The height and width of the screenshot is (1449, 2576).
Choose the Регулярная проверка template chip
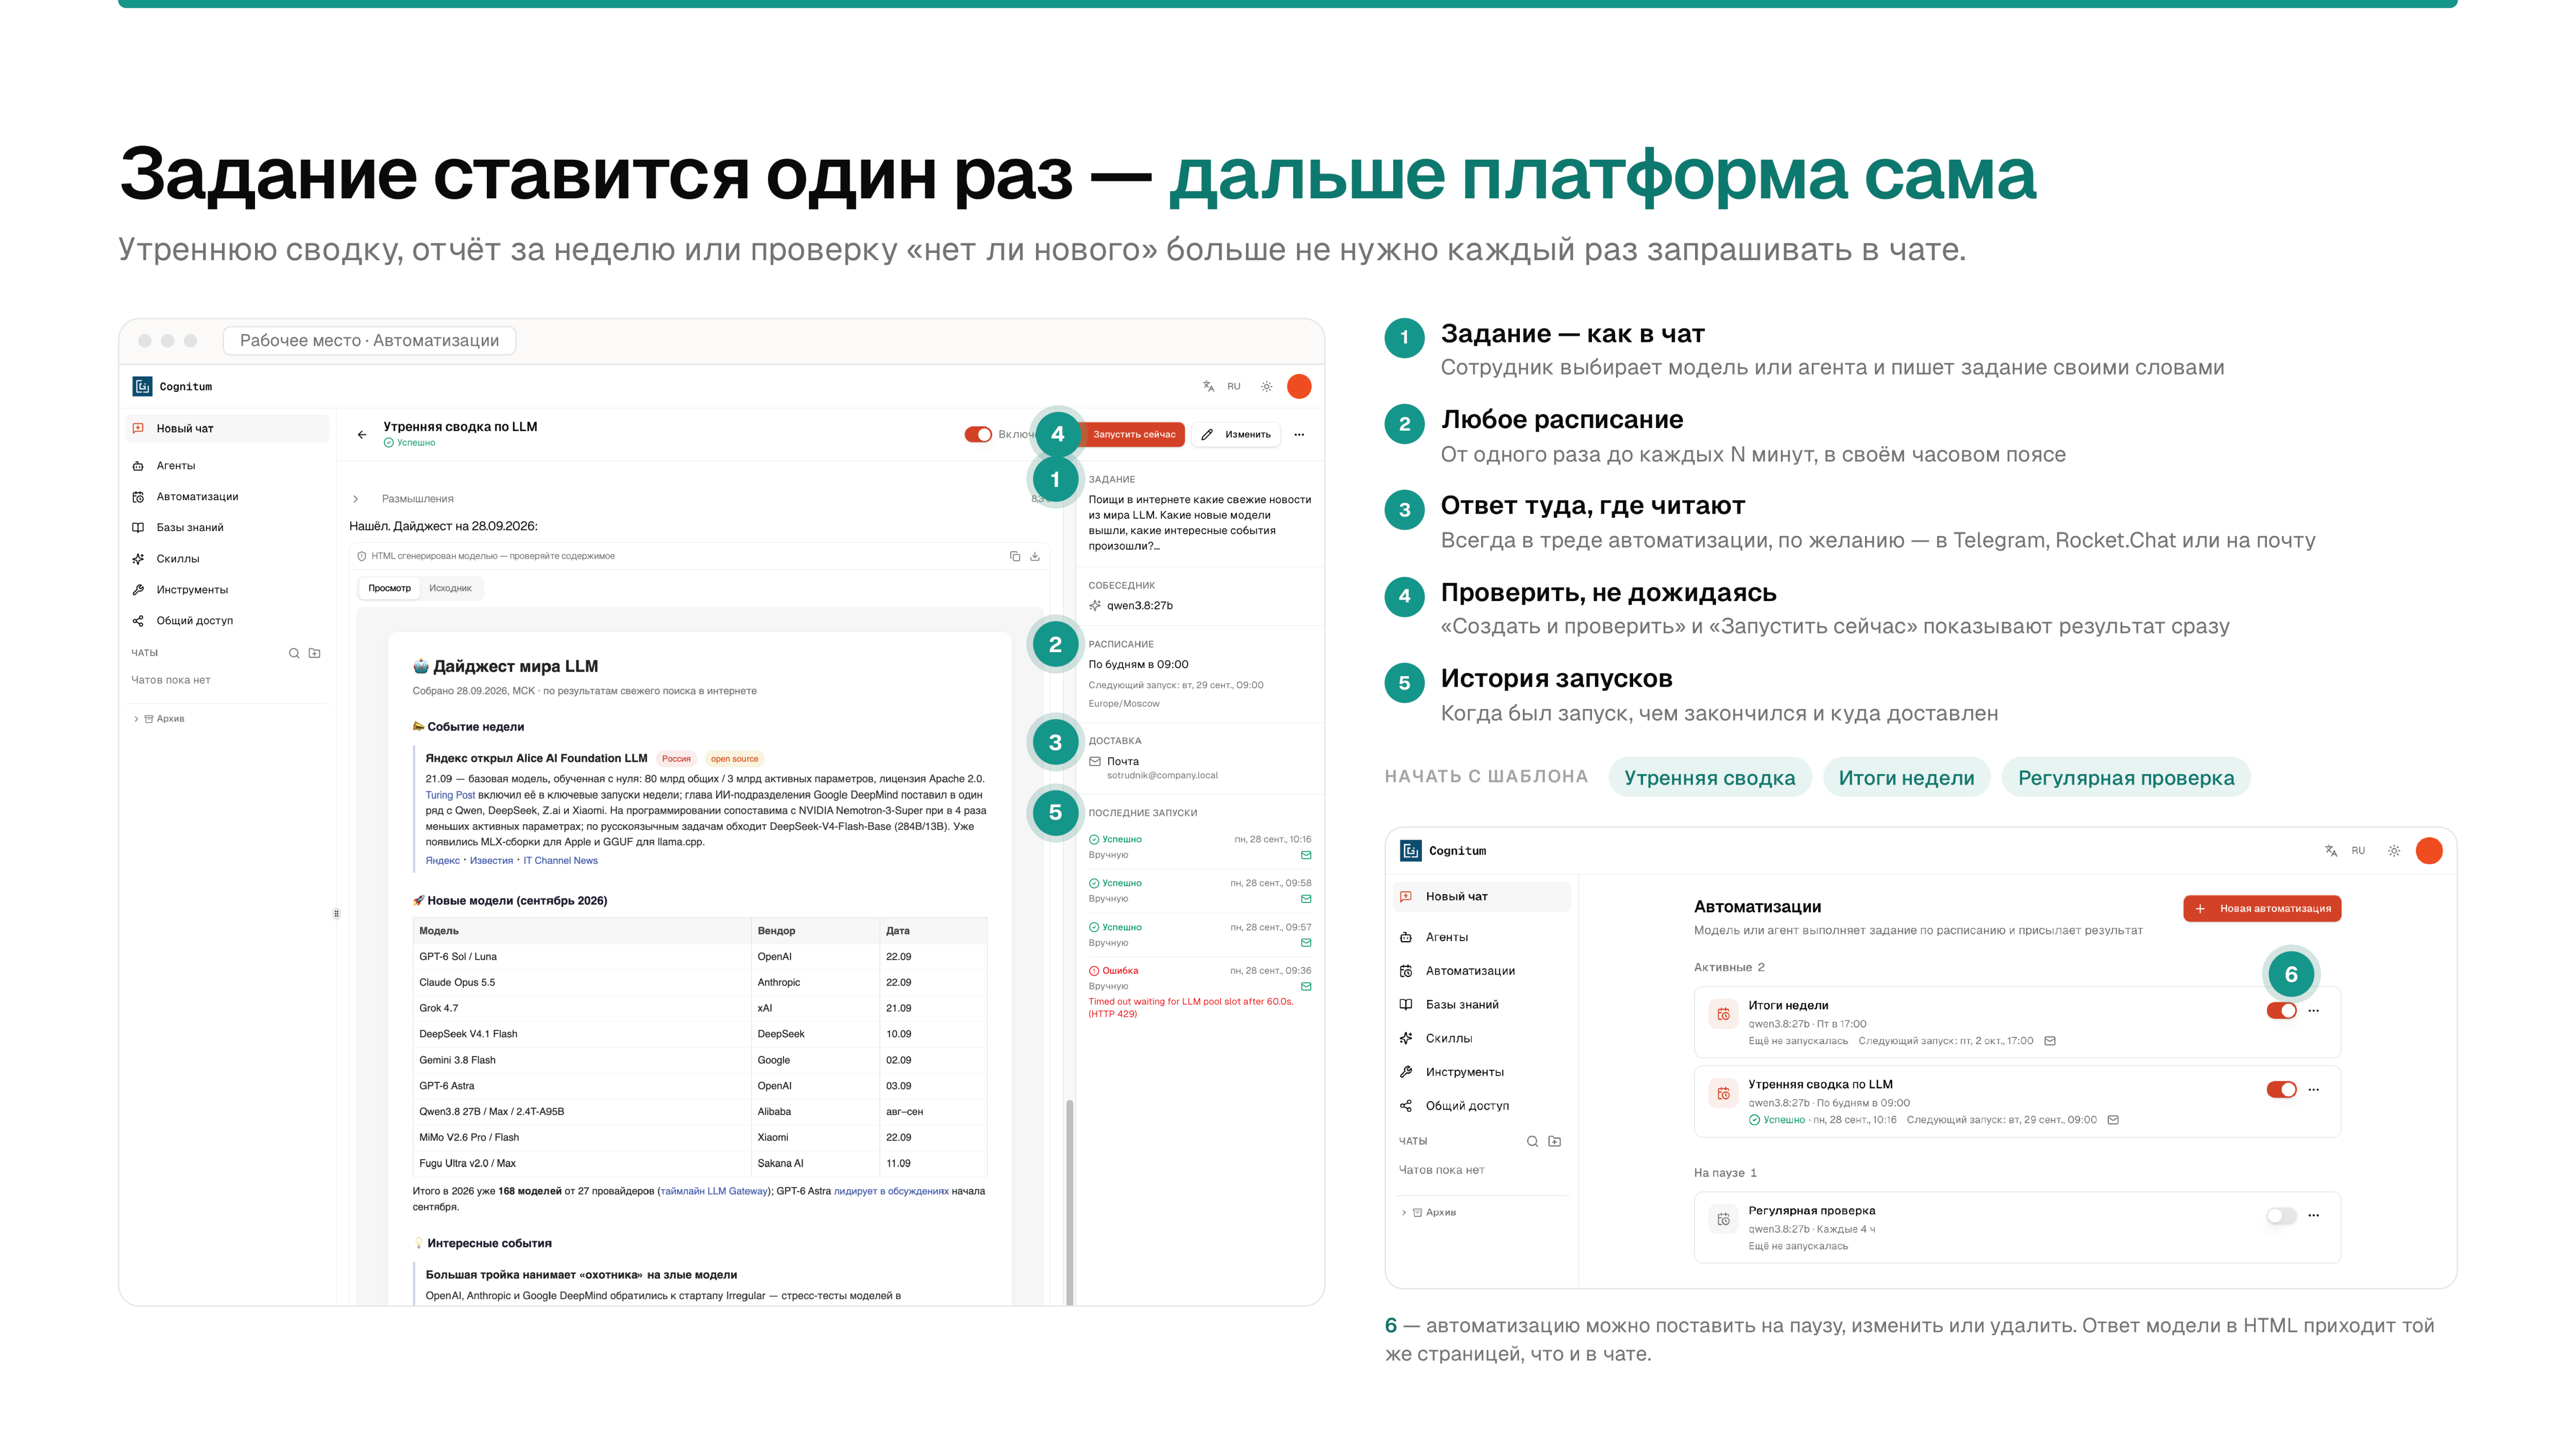point(2125,778)
